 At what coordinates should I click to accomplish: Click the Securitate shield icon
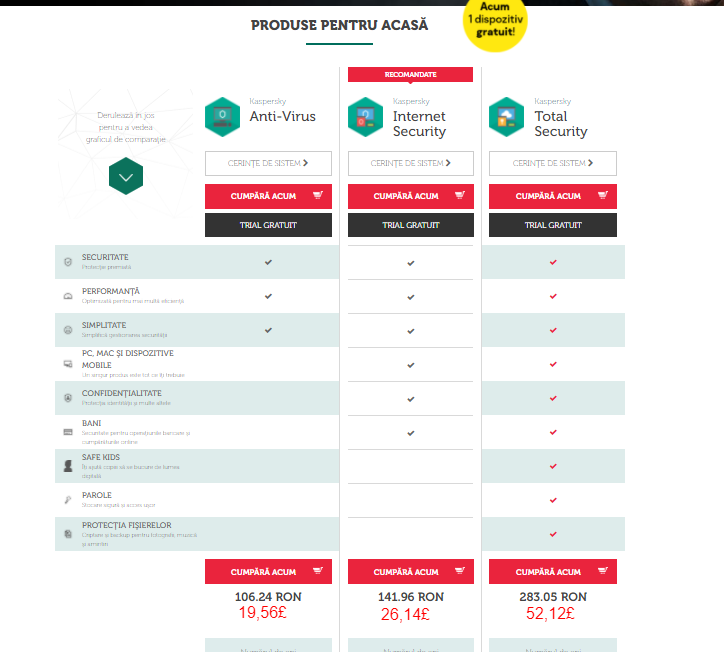pyautogui.click(x=68, y=262)
